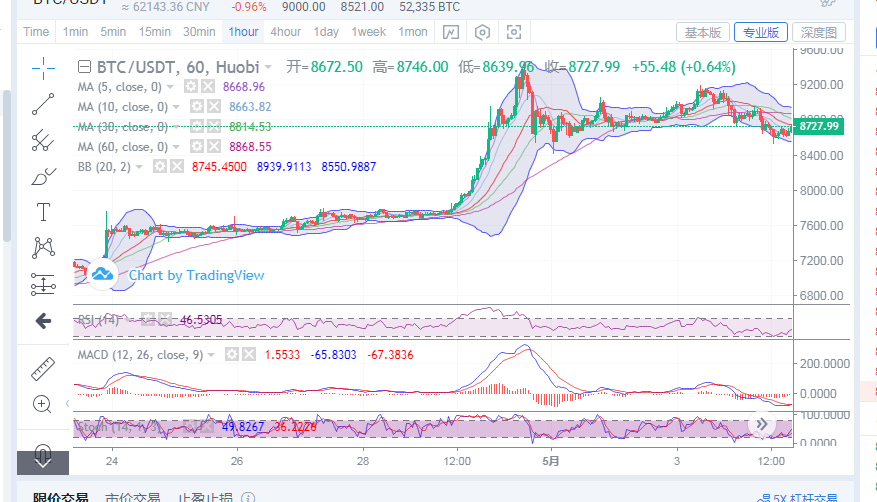This screenshot has width=877, height=502.
Task: Click the TradingView cloud logo
Action: coord(102,274)
